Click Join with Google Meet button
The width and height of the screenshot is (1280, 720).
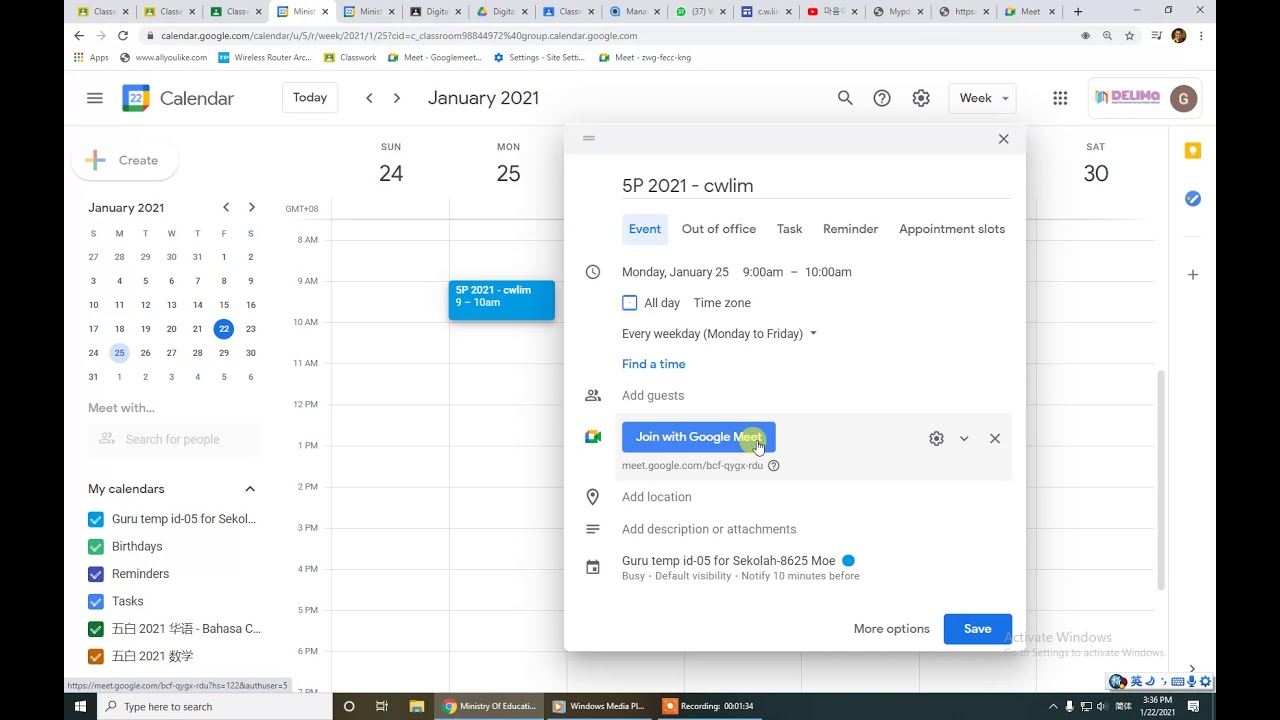[698, 437]
